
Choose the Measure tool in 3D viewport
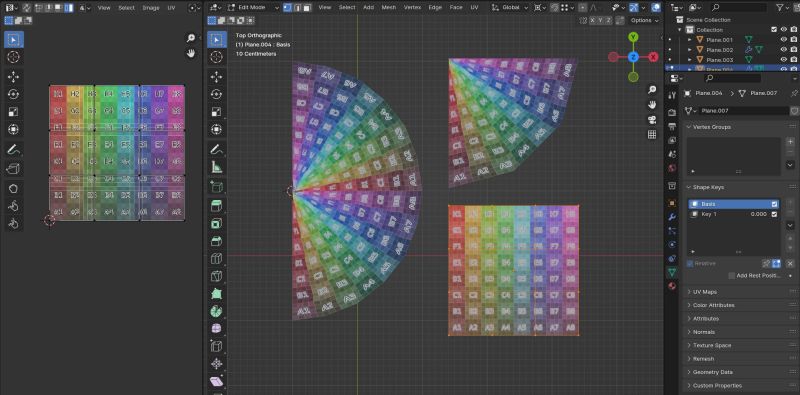(217, 167)
